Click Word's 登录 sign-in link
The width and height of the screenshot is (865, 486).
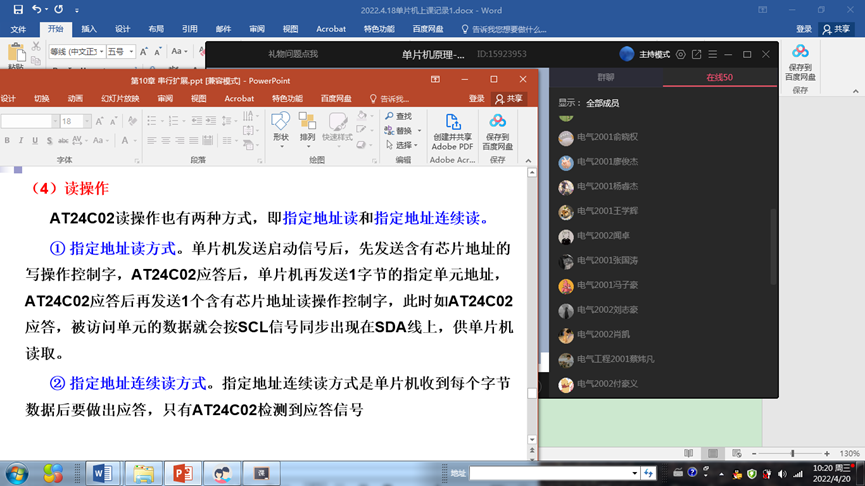click(x=803, y=29)
